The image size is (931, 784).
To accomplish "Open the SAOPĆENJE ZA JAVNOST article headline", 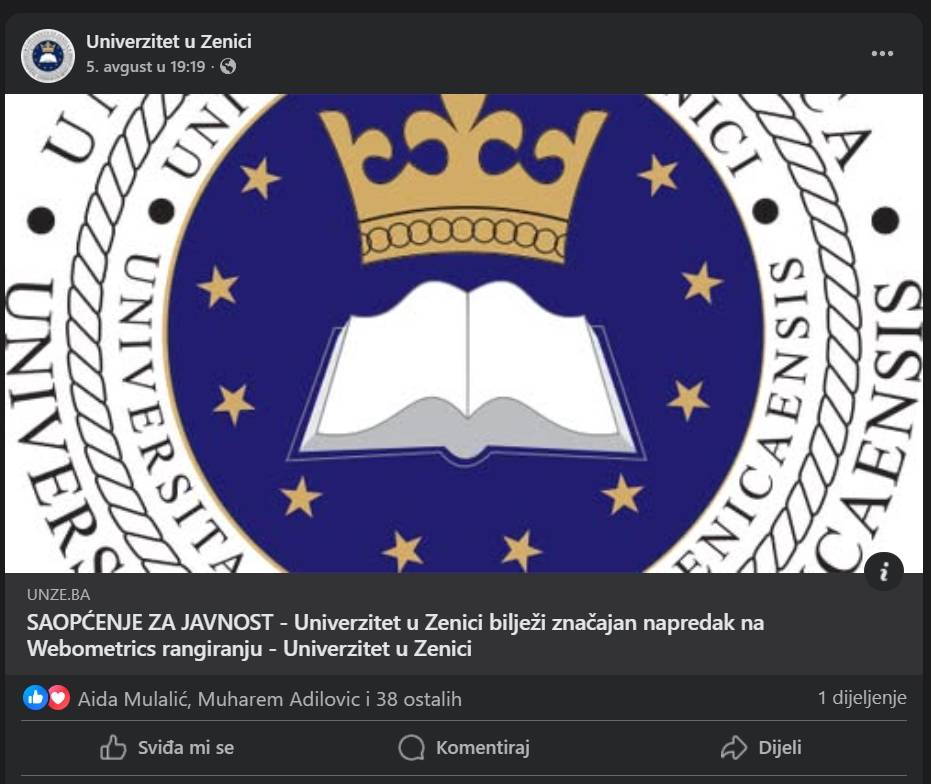I will click(395, 636).
